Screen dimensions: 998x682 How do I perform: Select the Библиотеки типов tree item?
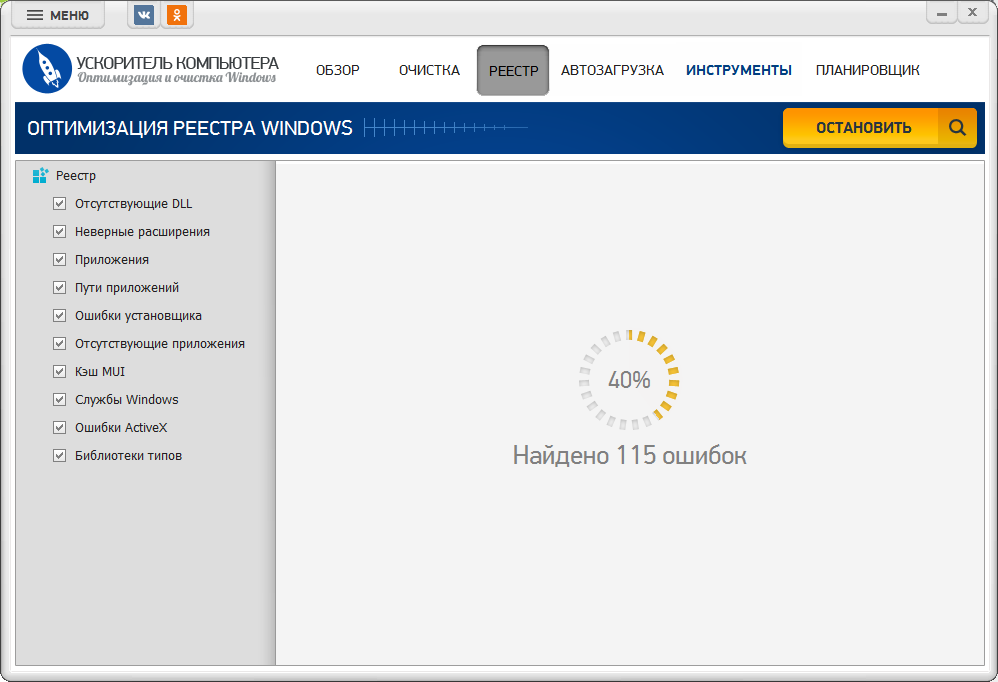coord(128,456)
